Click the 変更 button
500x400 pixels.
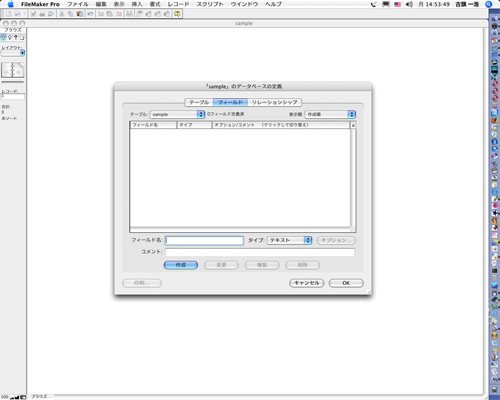[x=221, y=265]
